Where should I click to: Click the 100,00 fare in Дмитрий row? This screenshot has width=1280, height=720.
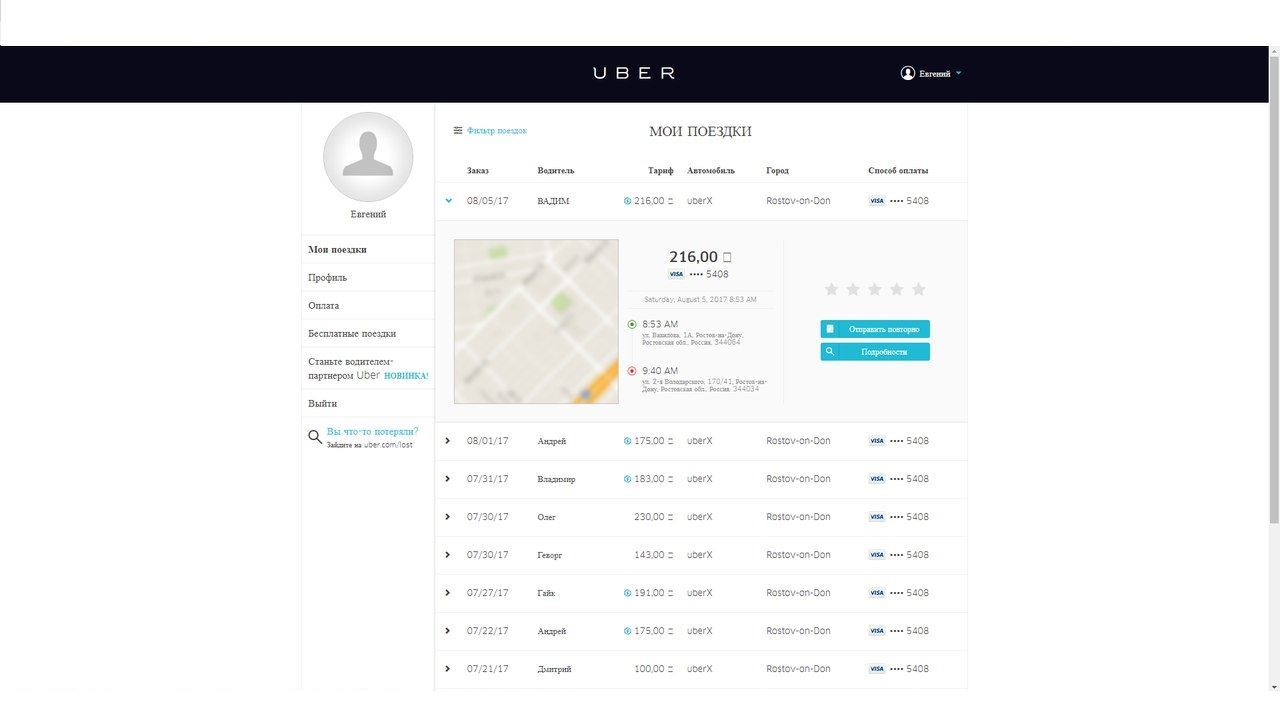pos(654,669)
